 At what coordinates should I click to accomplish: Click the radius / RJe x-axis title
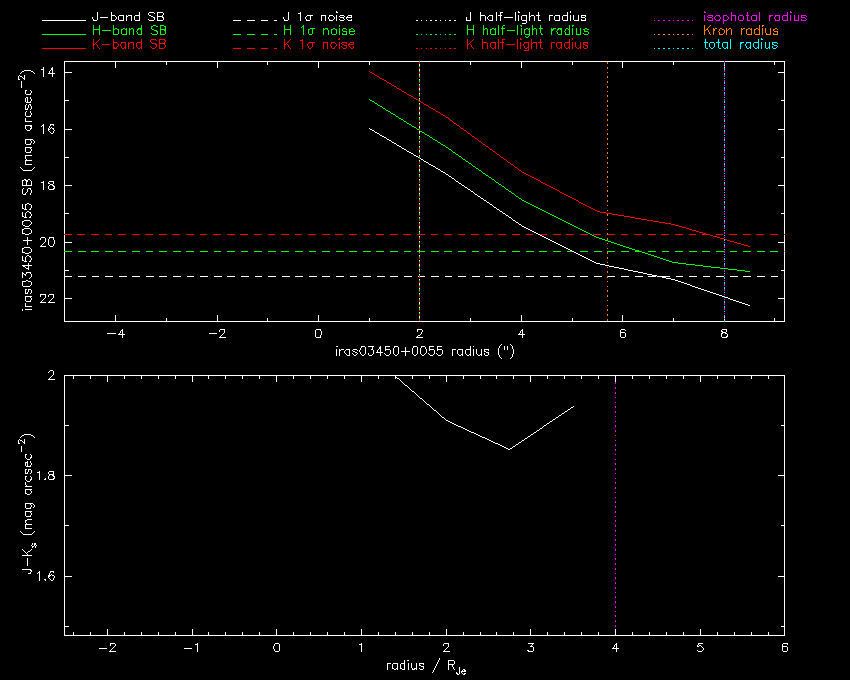(x=425, y=666)
